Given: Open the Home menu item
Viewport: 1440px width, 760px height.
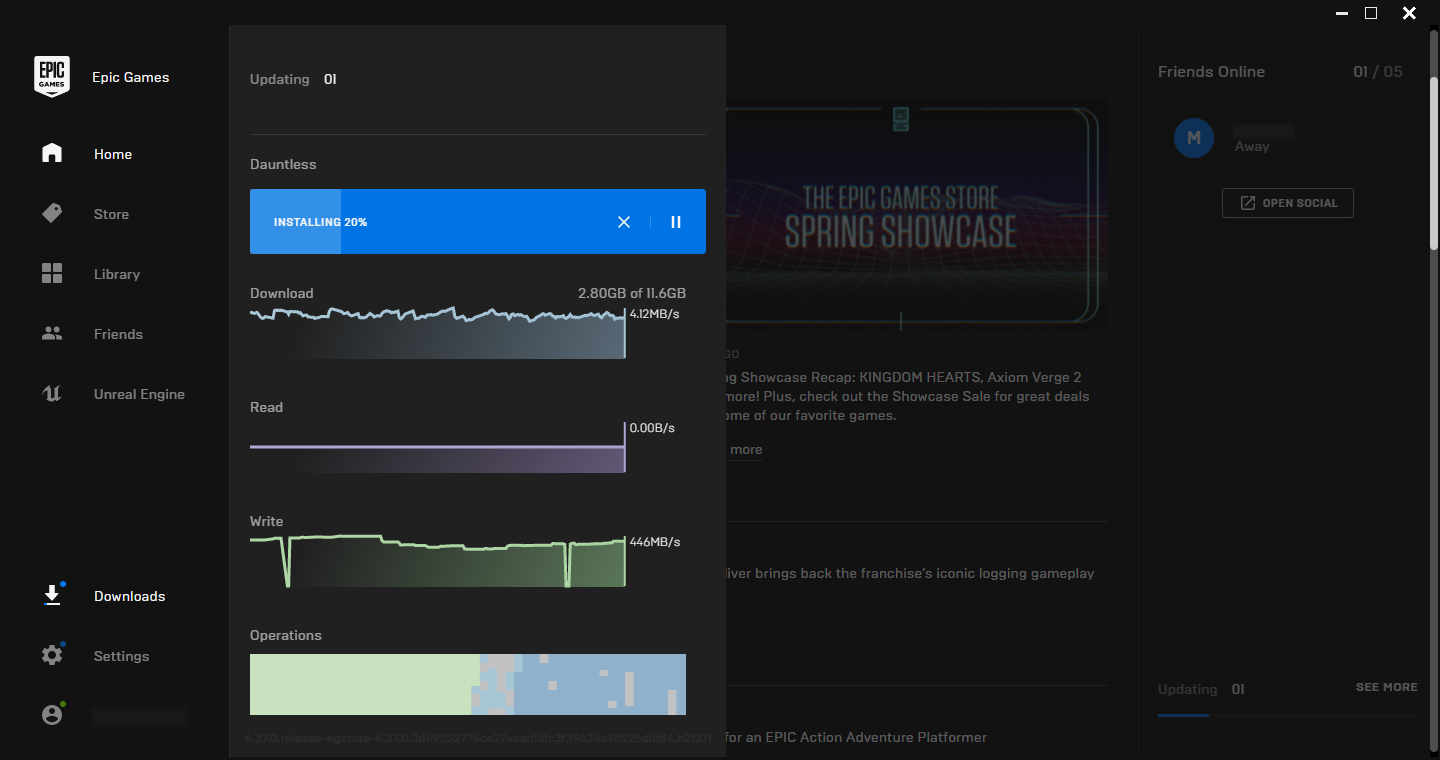Looking at the screenshot, I should [113, 154].
